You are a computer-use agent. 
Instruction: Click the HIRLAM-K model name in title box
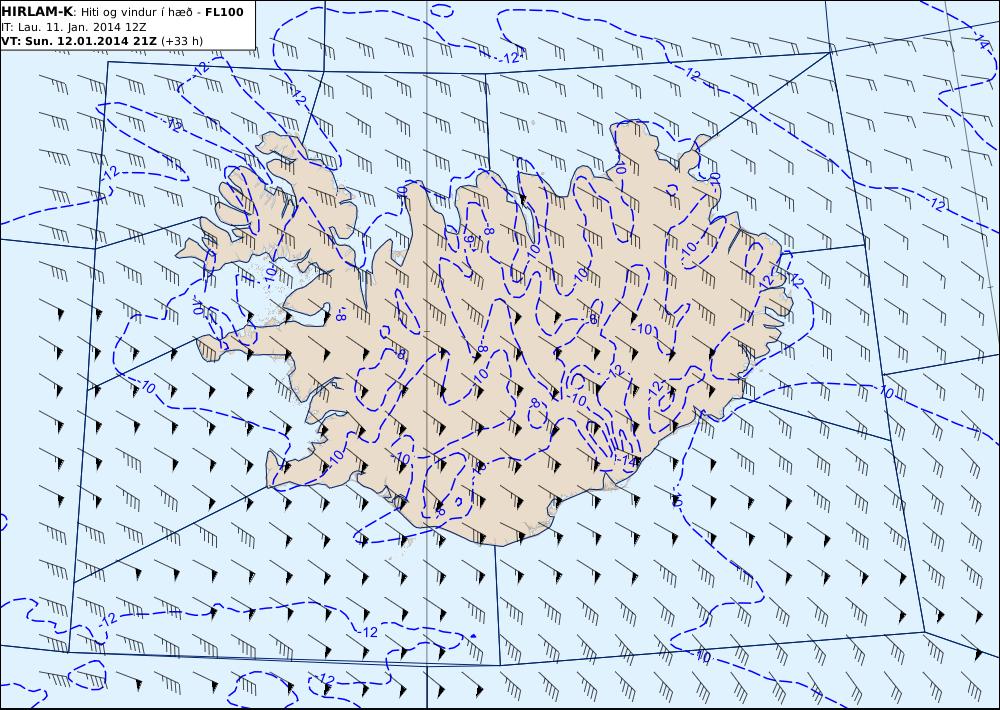38,12
